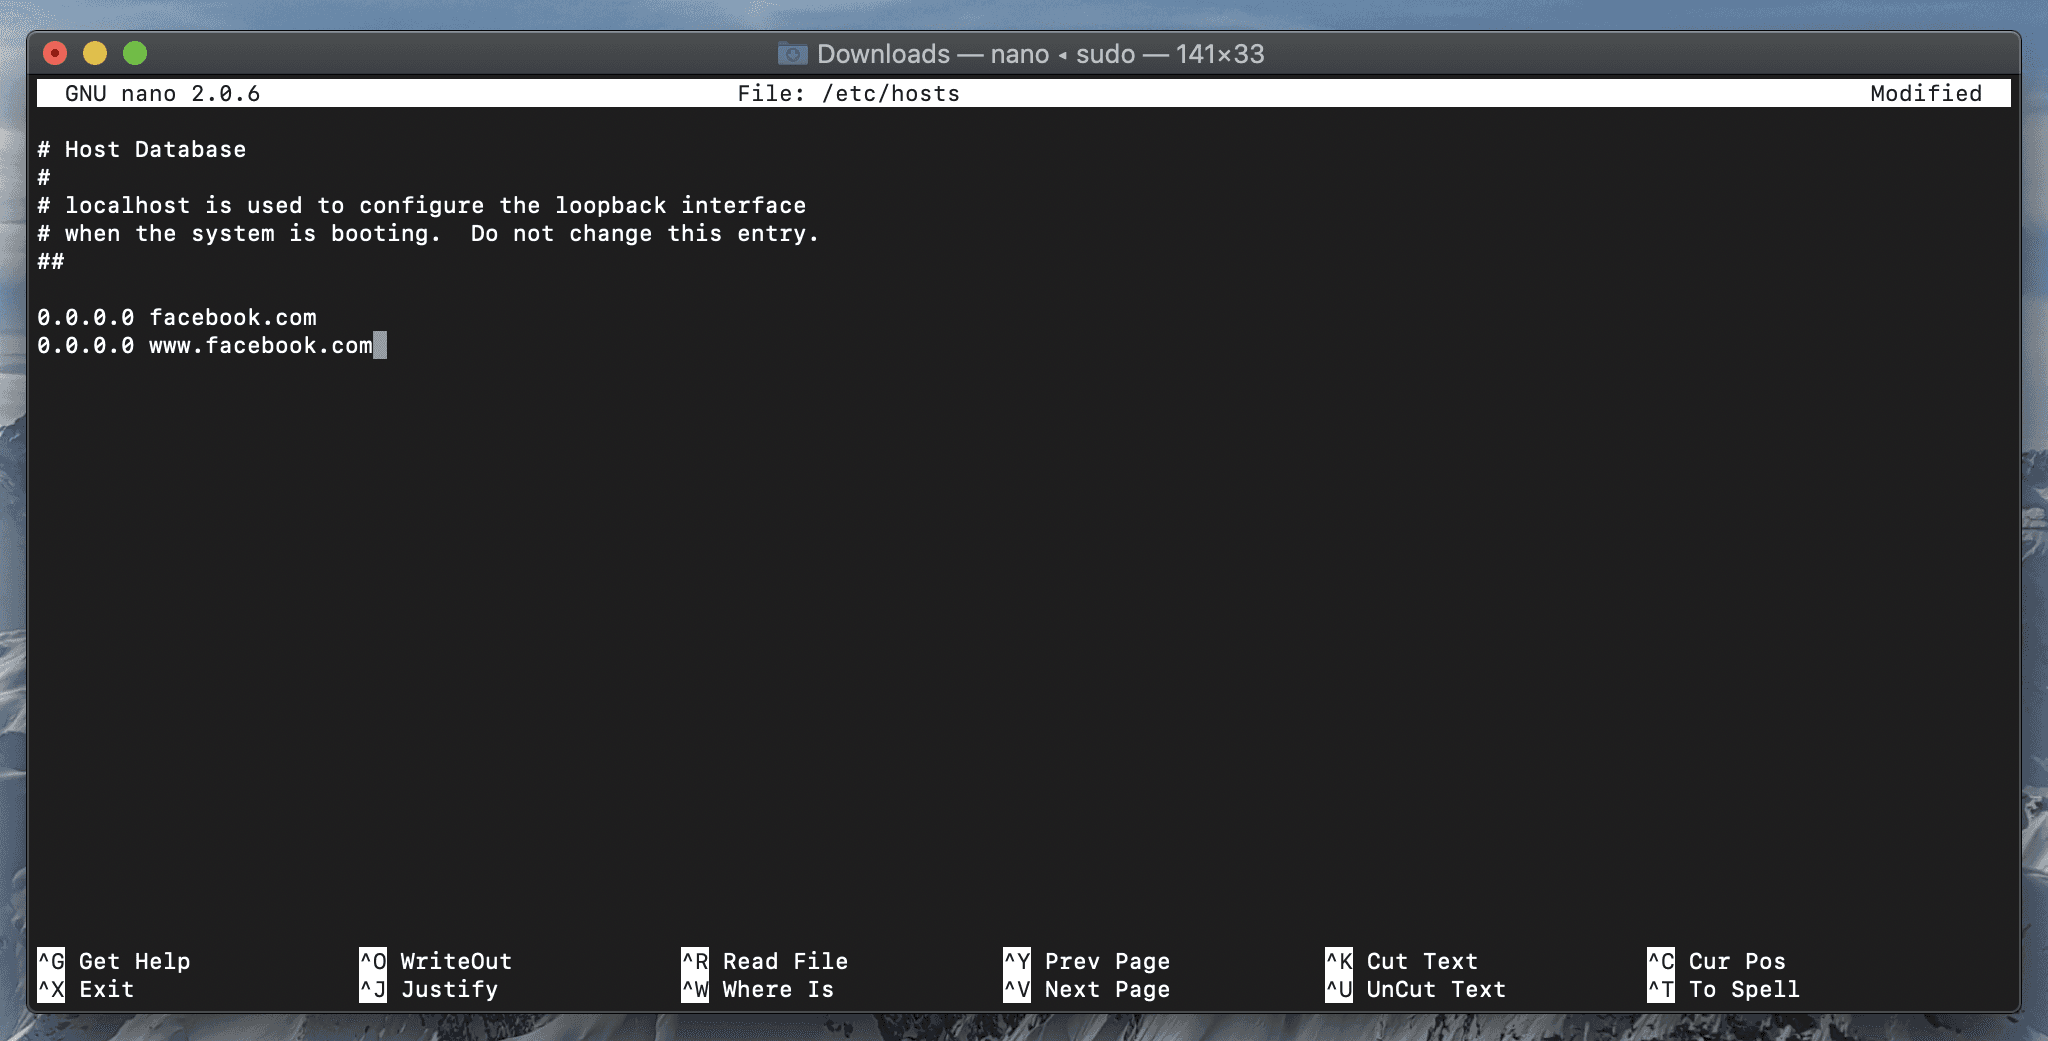Select WriteOut to save the file
The height and width of the screenshot is (1041, 2048).
[x=445, y=961]
